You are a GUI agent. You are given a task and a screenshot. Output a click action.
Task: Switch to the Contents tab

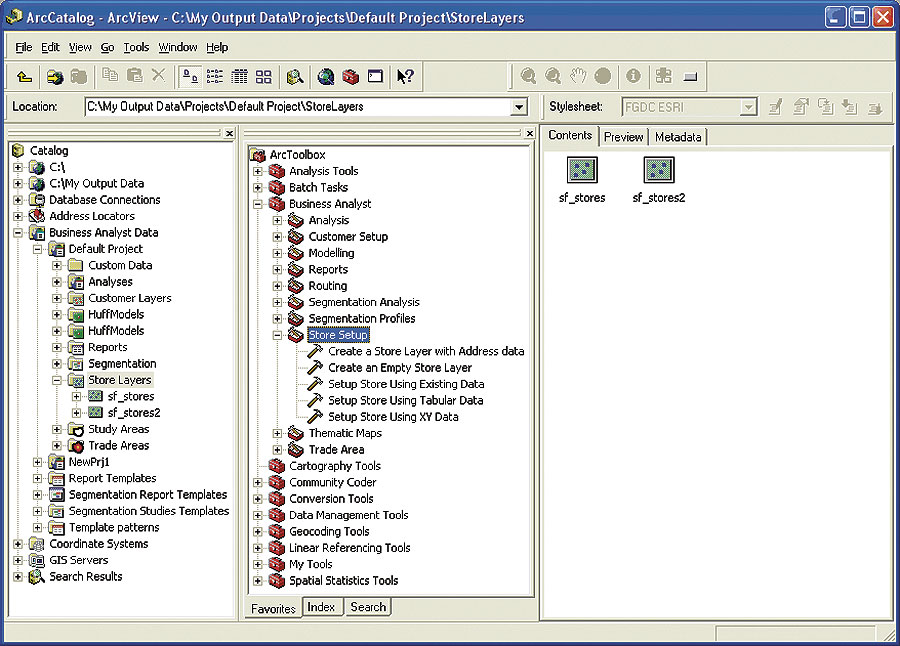pos(570,135)
